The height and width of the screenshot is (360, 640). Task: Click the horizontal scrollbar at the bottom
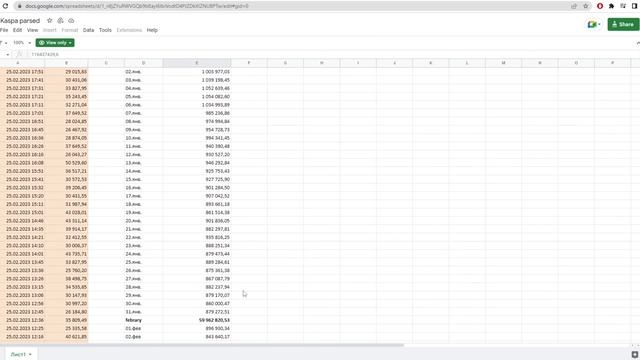pyautogui.click(x=202, y=345)
